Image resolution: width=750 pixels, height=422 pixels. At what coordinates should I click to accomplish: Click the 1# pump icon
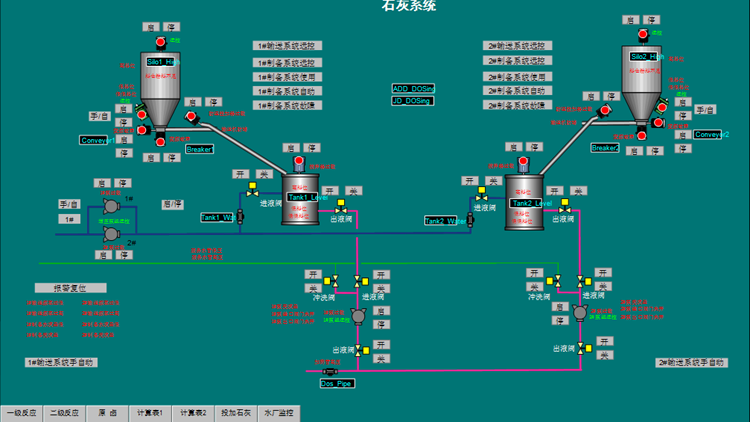tap(109, 206)
